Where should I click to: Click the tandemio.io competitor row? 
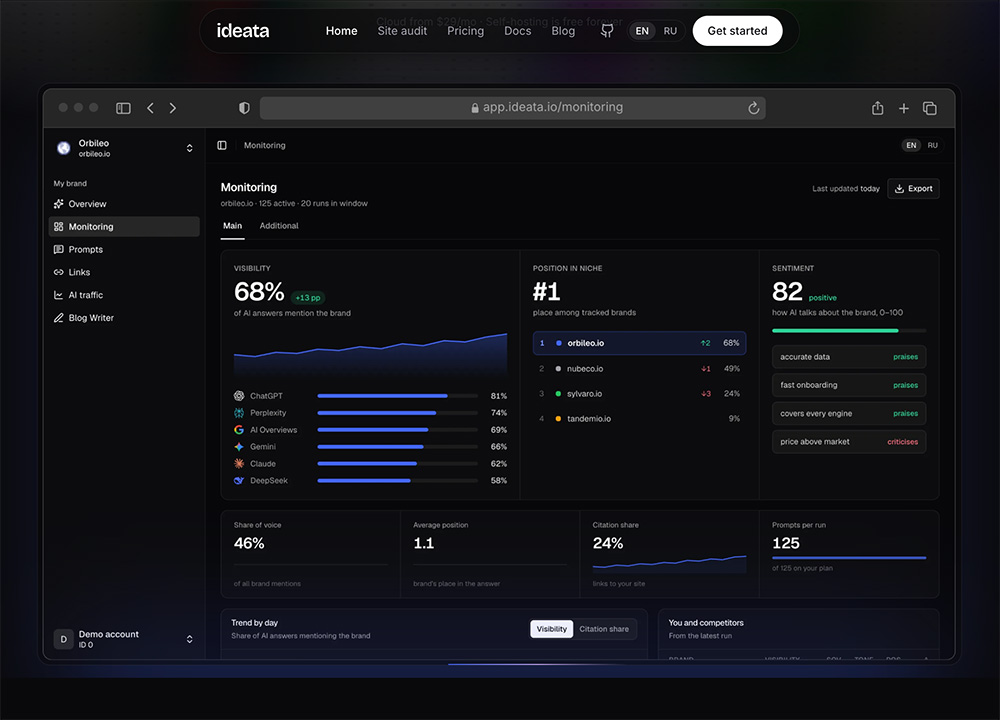(639, 419)
